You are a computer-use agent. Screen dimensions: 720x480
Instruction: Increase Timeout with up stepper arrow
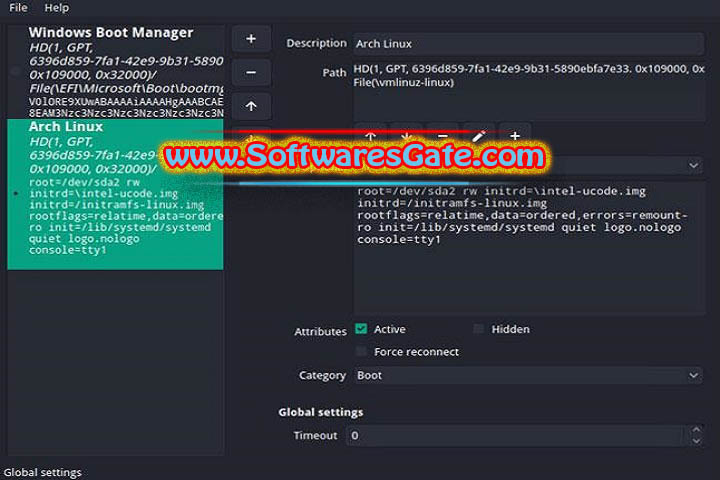click(x=697, y=430)
